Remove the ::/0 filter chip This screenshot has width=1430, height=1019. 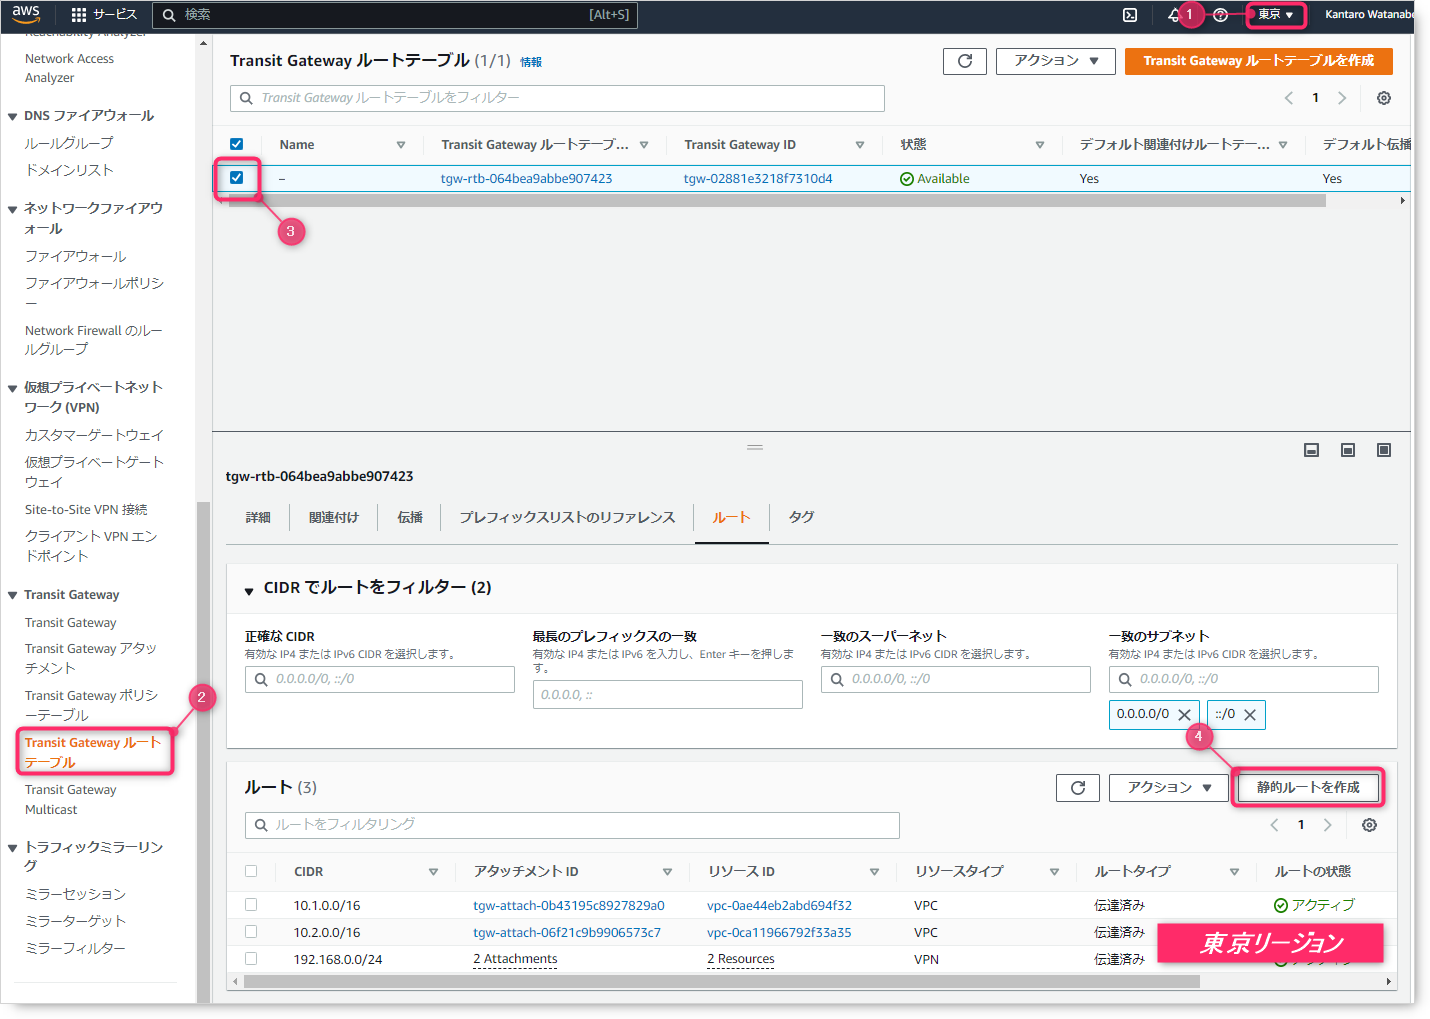pos(1250,715)
